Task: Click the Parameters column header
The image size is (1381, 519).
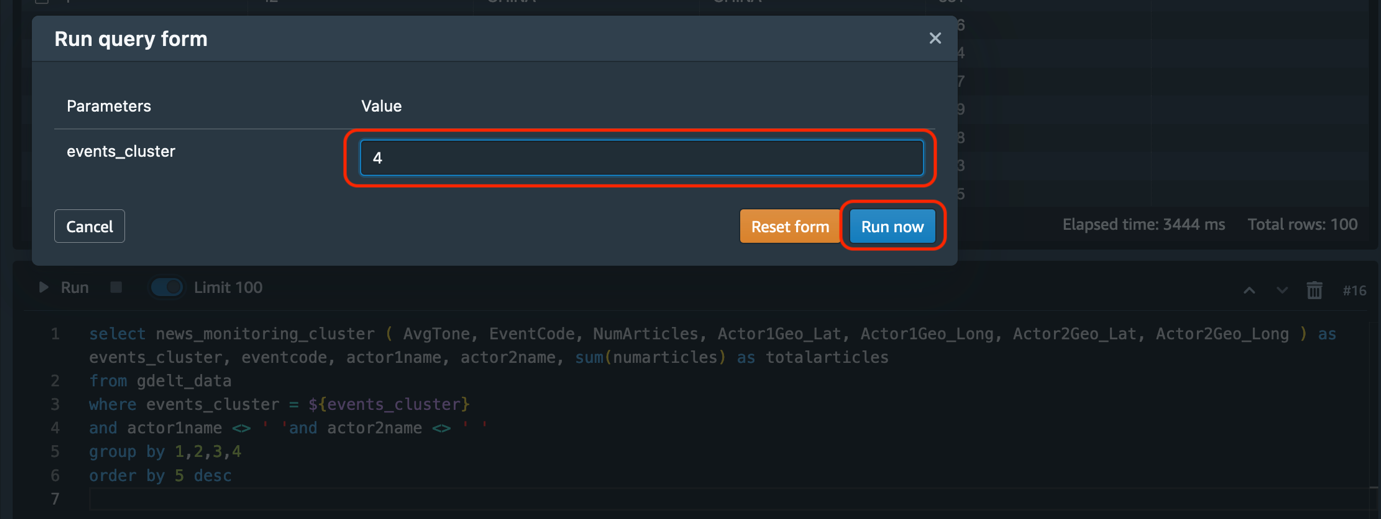Action: click(109, 106)
